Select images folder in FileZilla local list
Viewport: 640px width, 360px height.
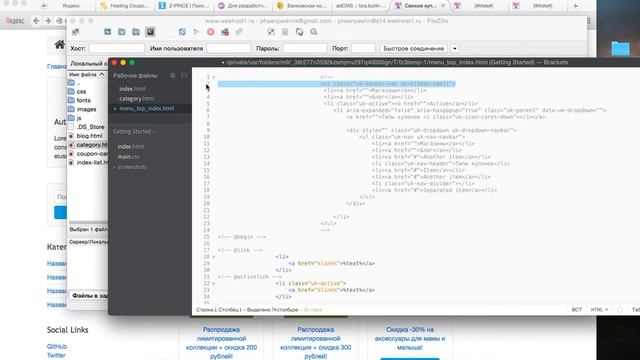coord(87,109)
